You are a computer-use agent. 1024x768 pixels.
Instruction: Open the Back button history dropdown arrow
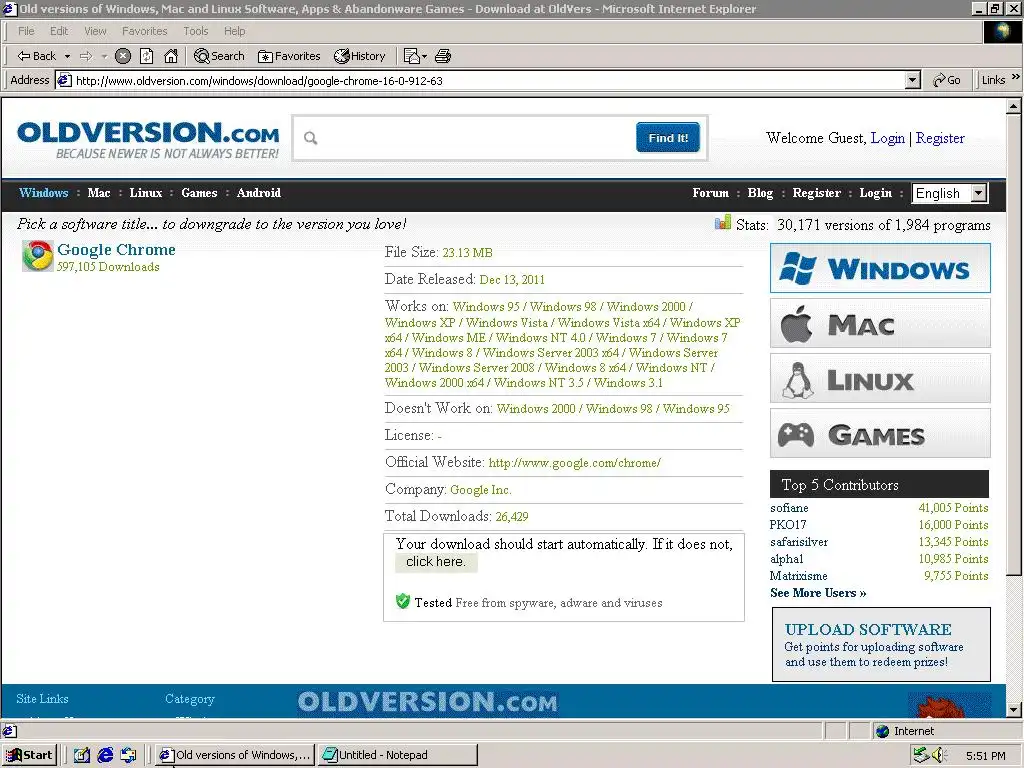pyautogui.click(x=67, y=56)
